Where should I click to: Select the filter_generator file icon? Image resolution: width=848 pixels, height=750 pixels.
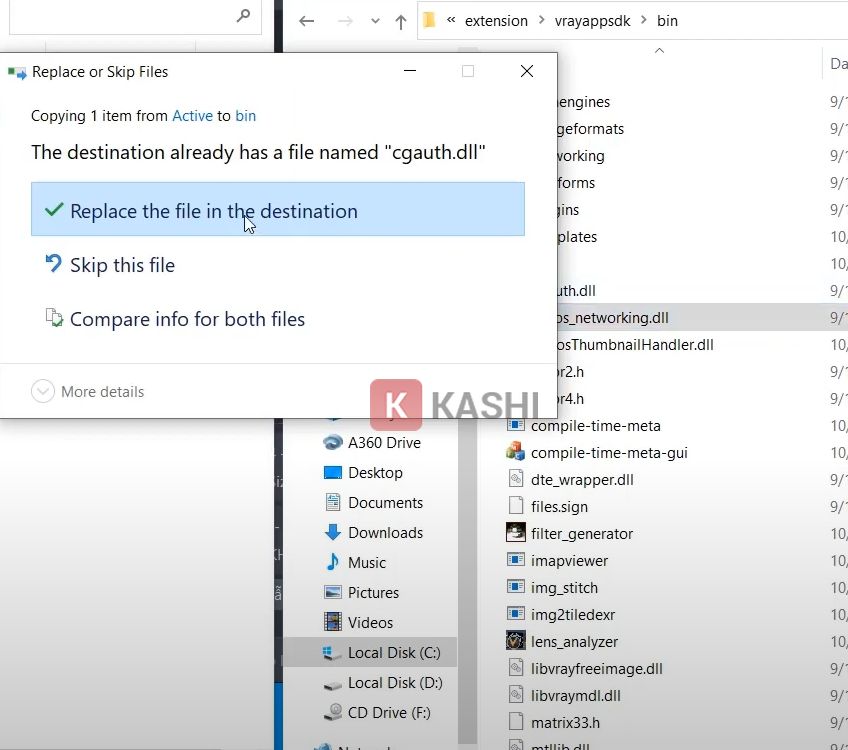coord(516,534)
